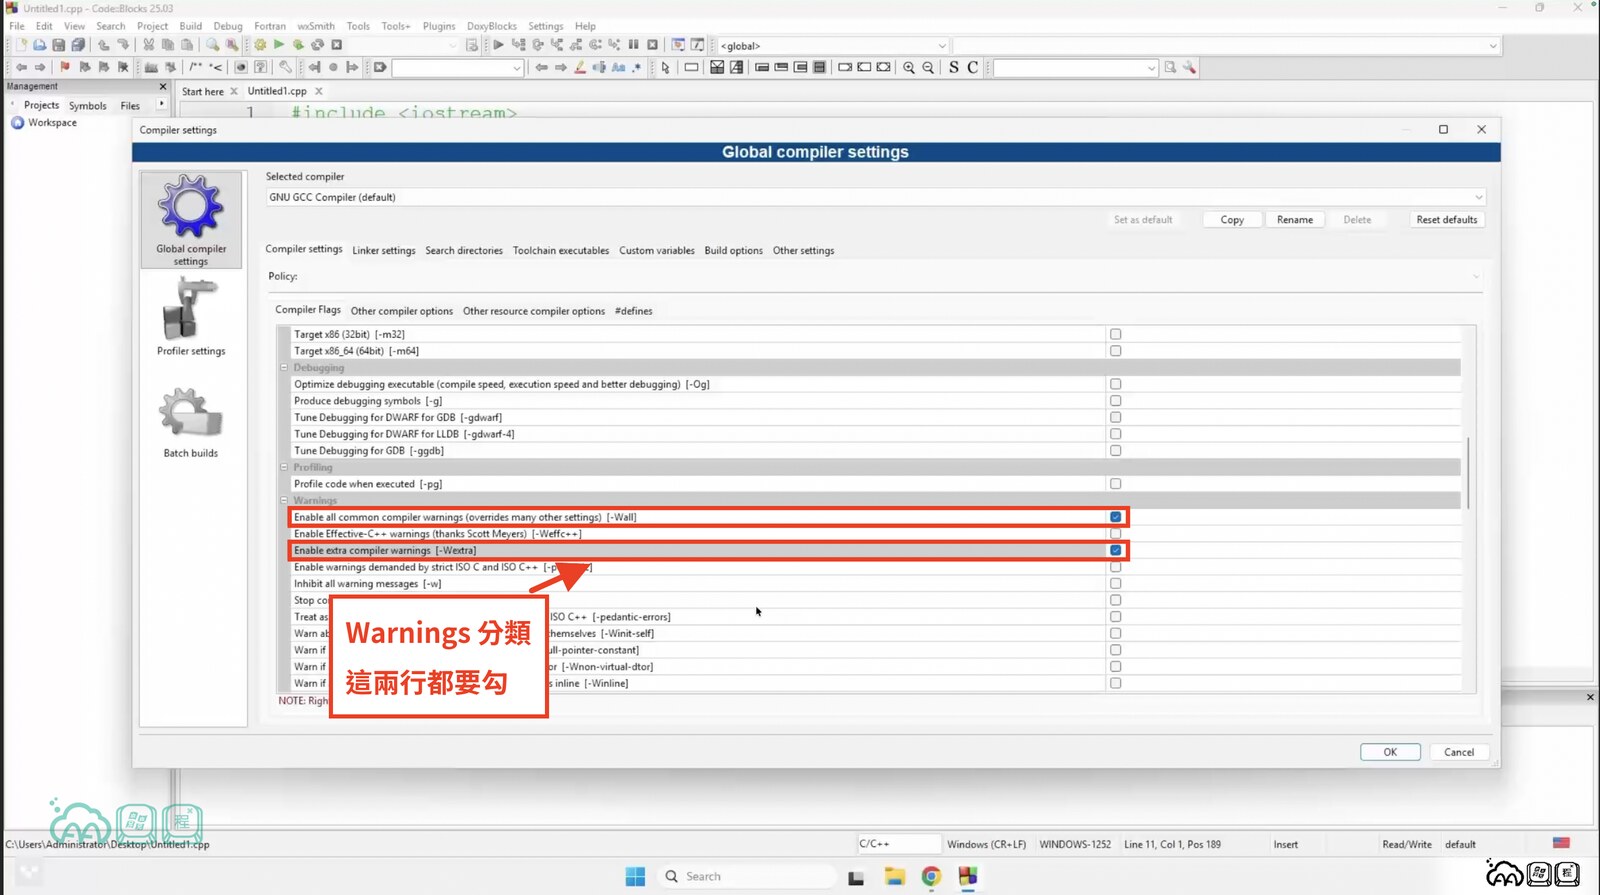
Task: Click the S toggle source icon
Action: [954, 67]
